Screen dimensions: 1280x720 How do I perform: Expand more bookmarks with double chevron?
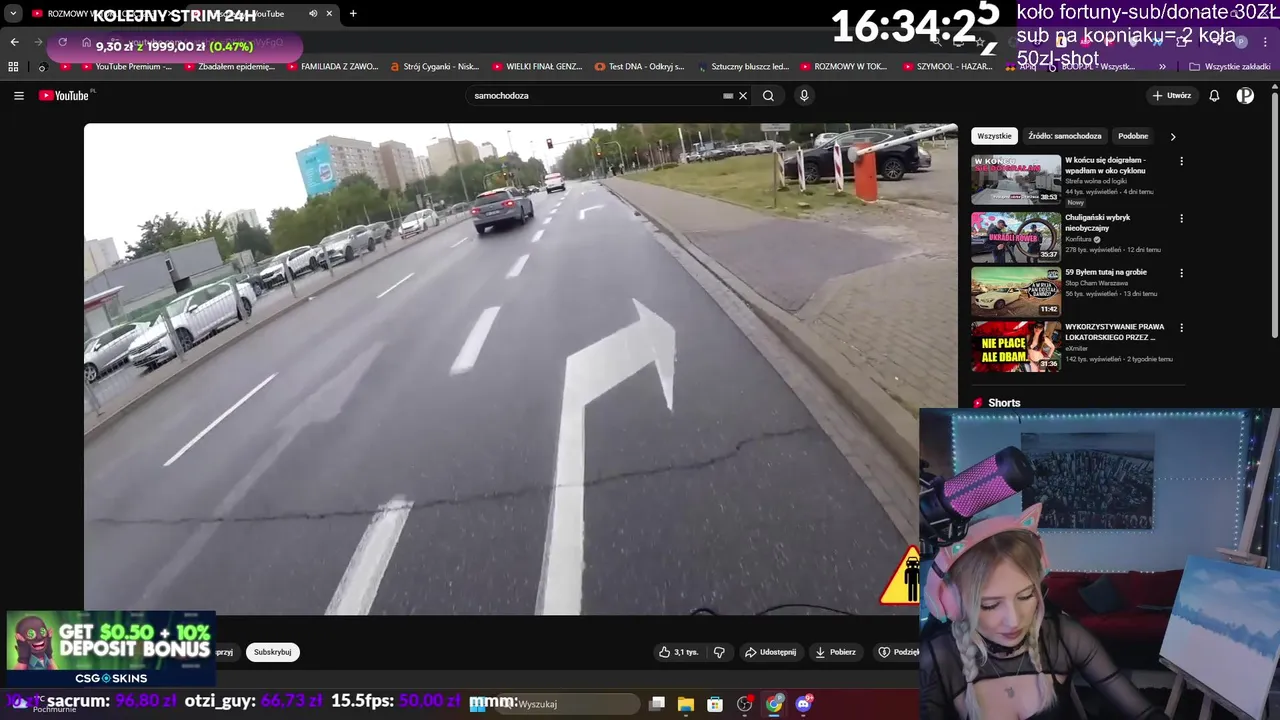(1162, 66)
